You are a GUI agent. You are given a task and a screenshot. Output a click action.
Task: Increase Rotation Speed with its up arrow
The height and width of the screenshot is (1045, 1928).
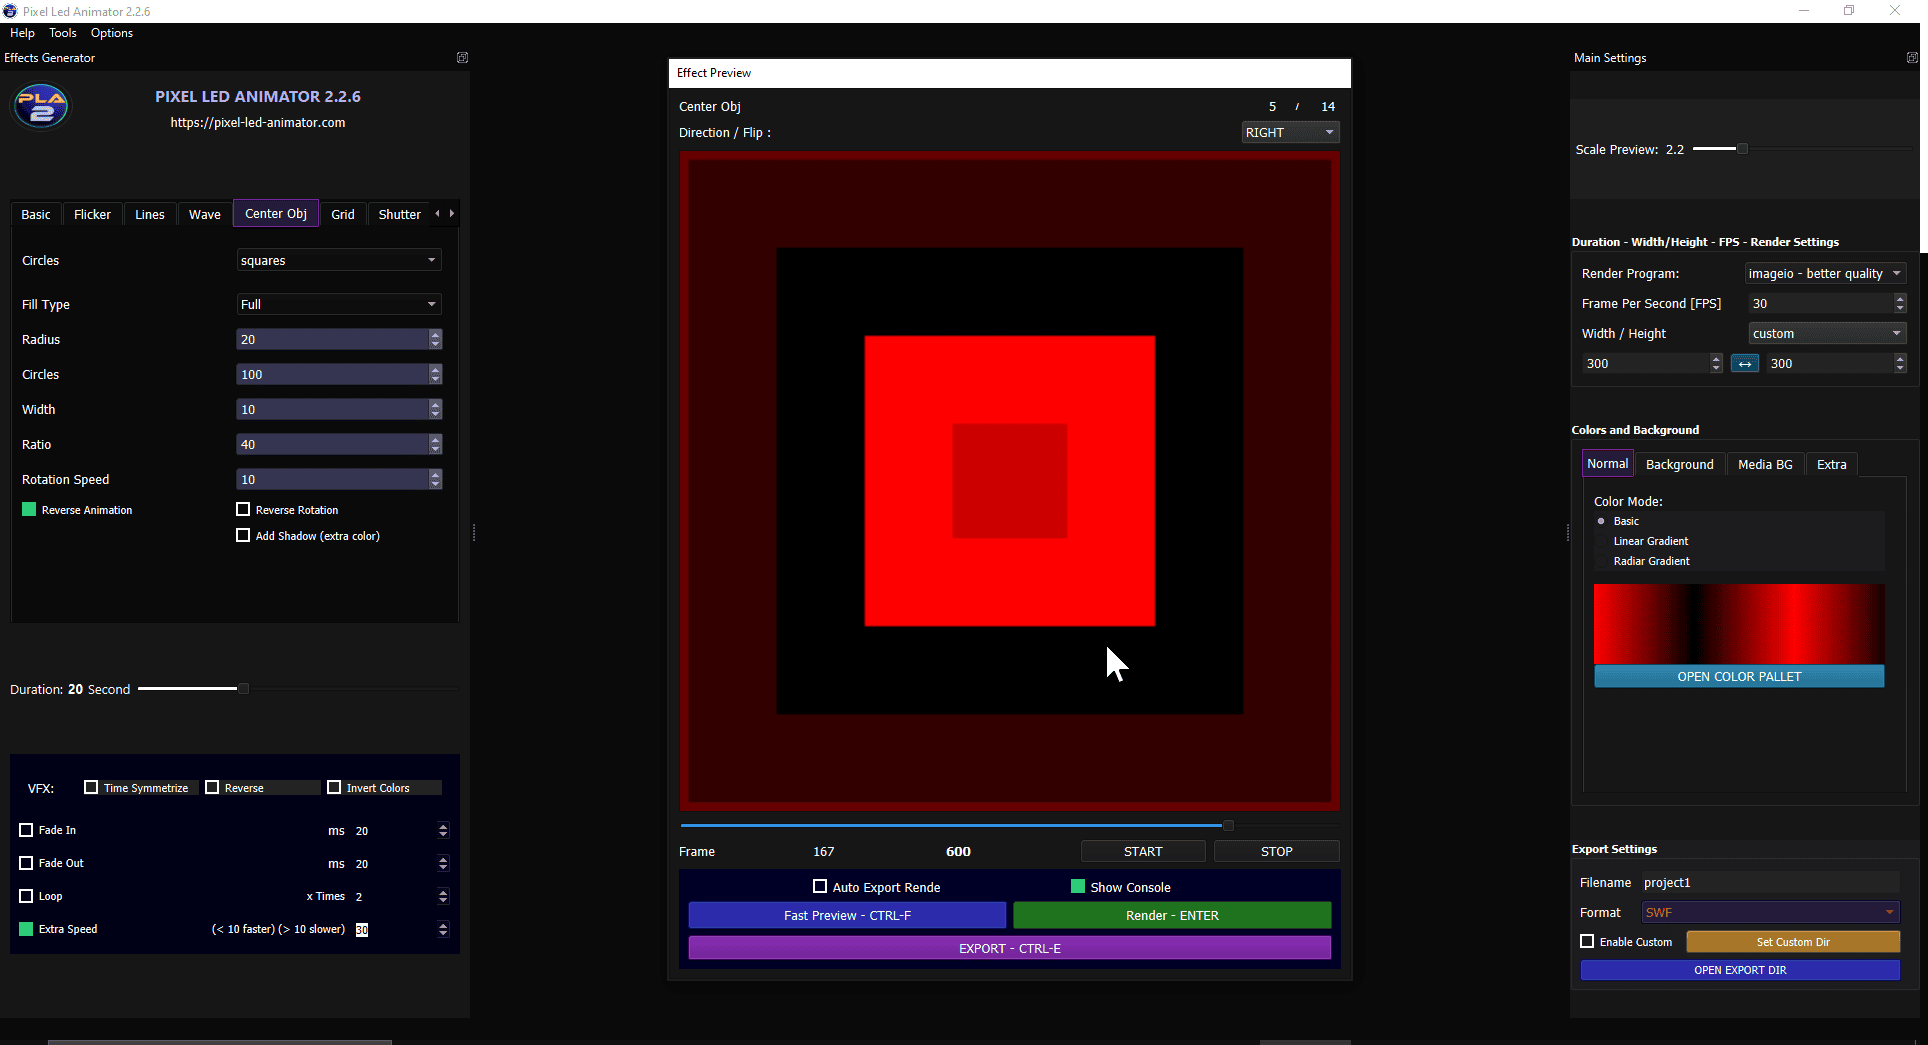pyautogui.click(x=435, y=474)
